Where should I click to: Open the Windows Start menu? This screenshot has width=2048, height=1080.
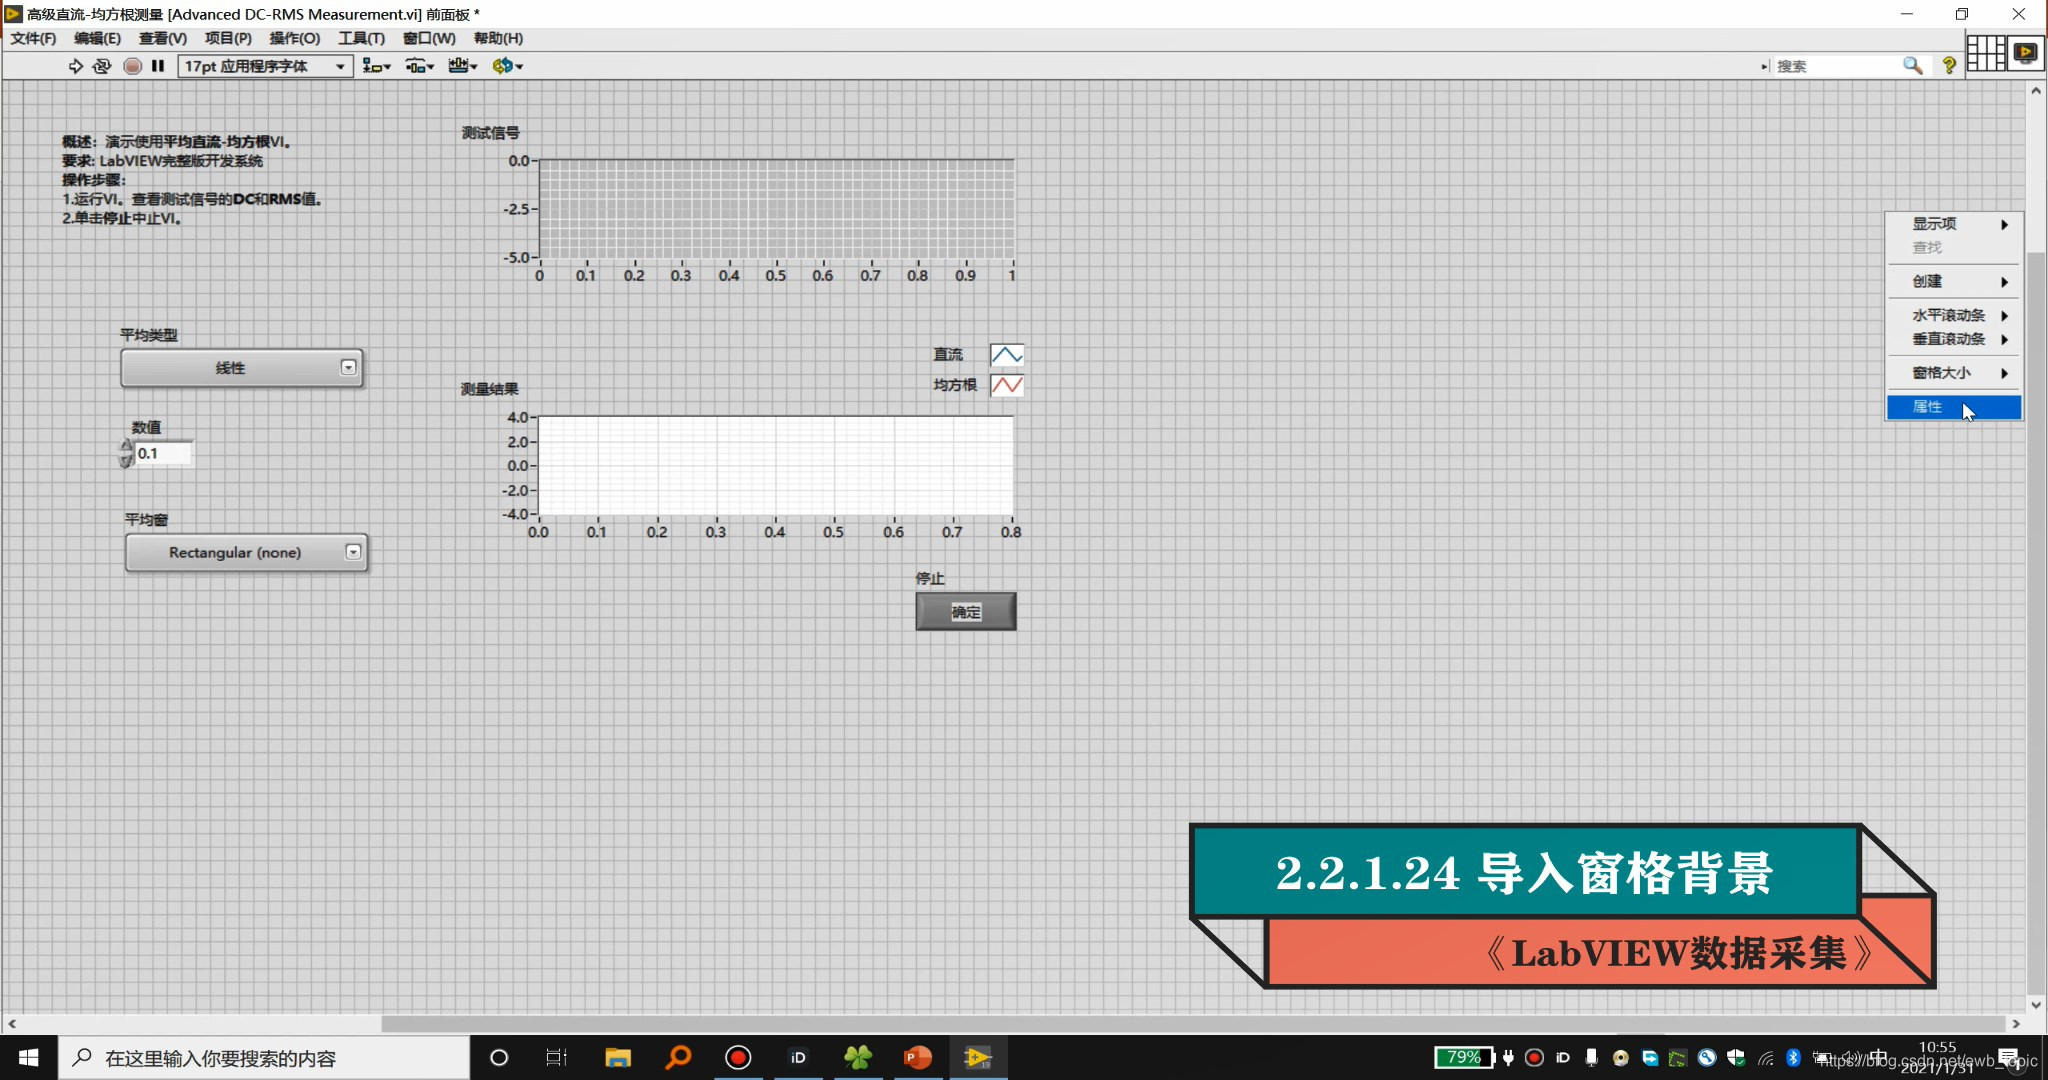[x=28, y=1058]
